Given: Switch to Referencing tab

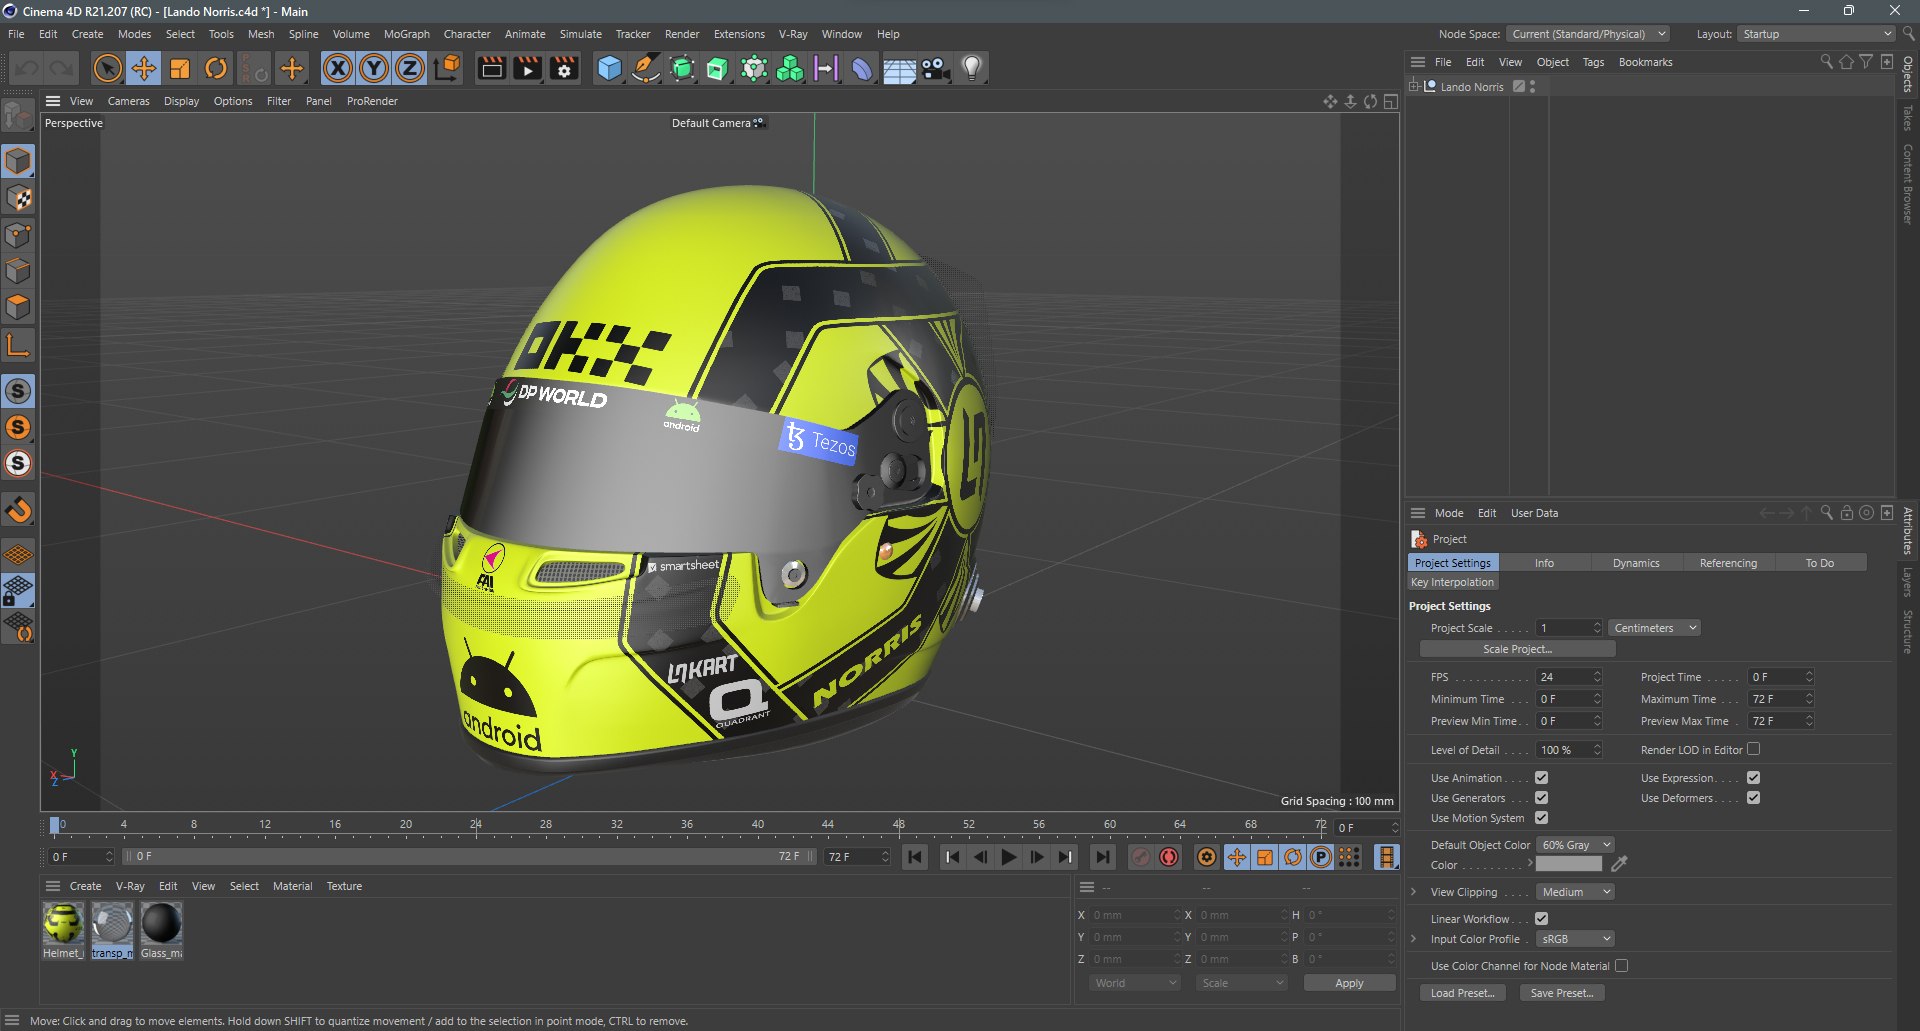Looking at the screenshot, I should 1728,563.
